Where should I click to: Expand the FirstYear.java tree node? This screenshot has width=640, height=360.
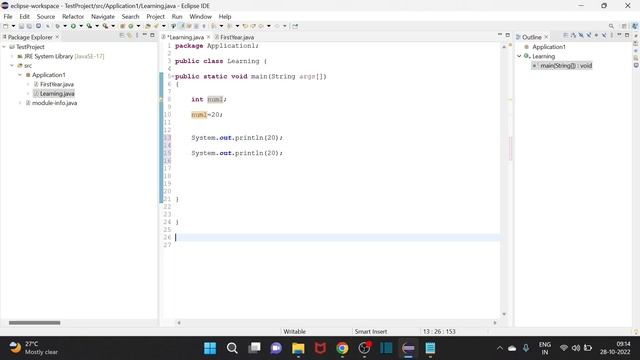(x=28, y=84)
